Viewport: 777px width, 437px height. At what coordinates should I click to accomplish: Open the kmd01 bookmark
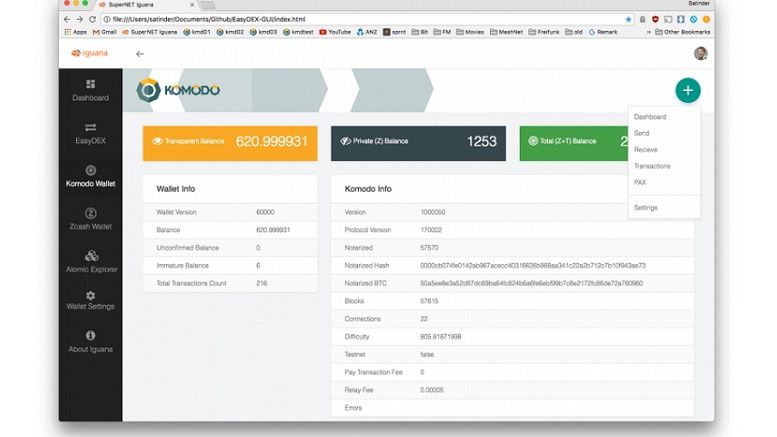197,32
